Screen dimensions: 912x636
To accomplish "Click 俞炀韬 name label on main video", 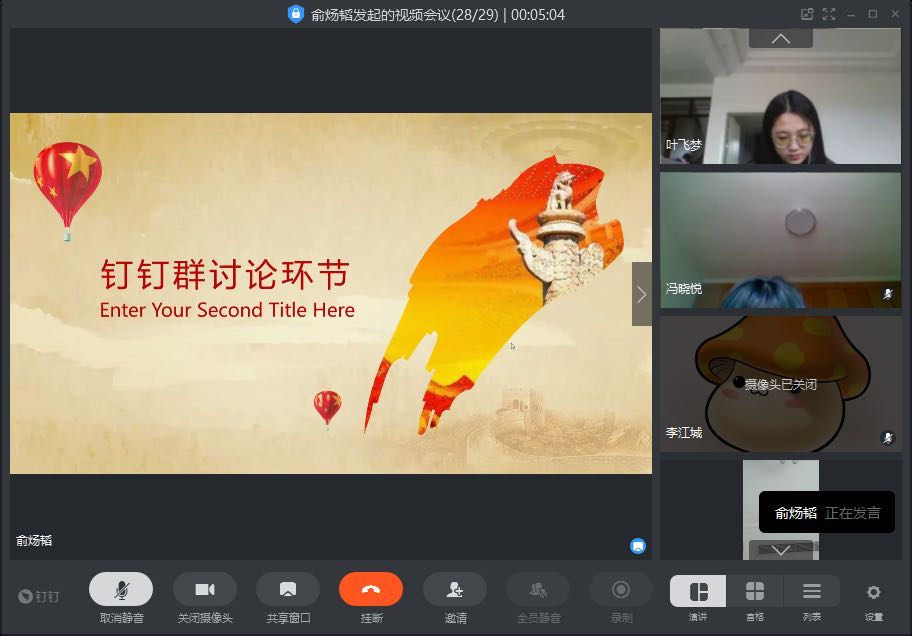I will (x=34, y=541).
